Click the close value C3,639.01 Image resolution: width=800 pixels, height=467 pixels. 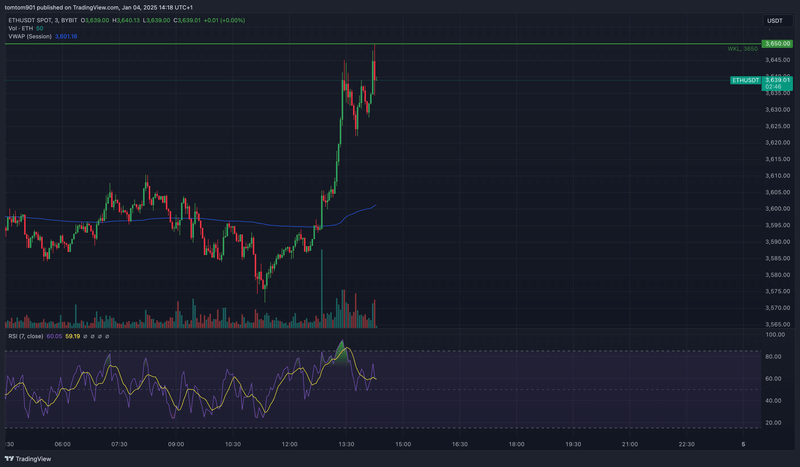point(187,20)
